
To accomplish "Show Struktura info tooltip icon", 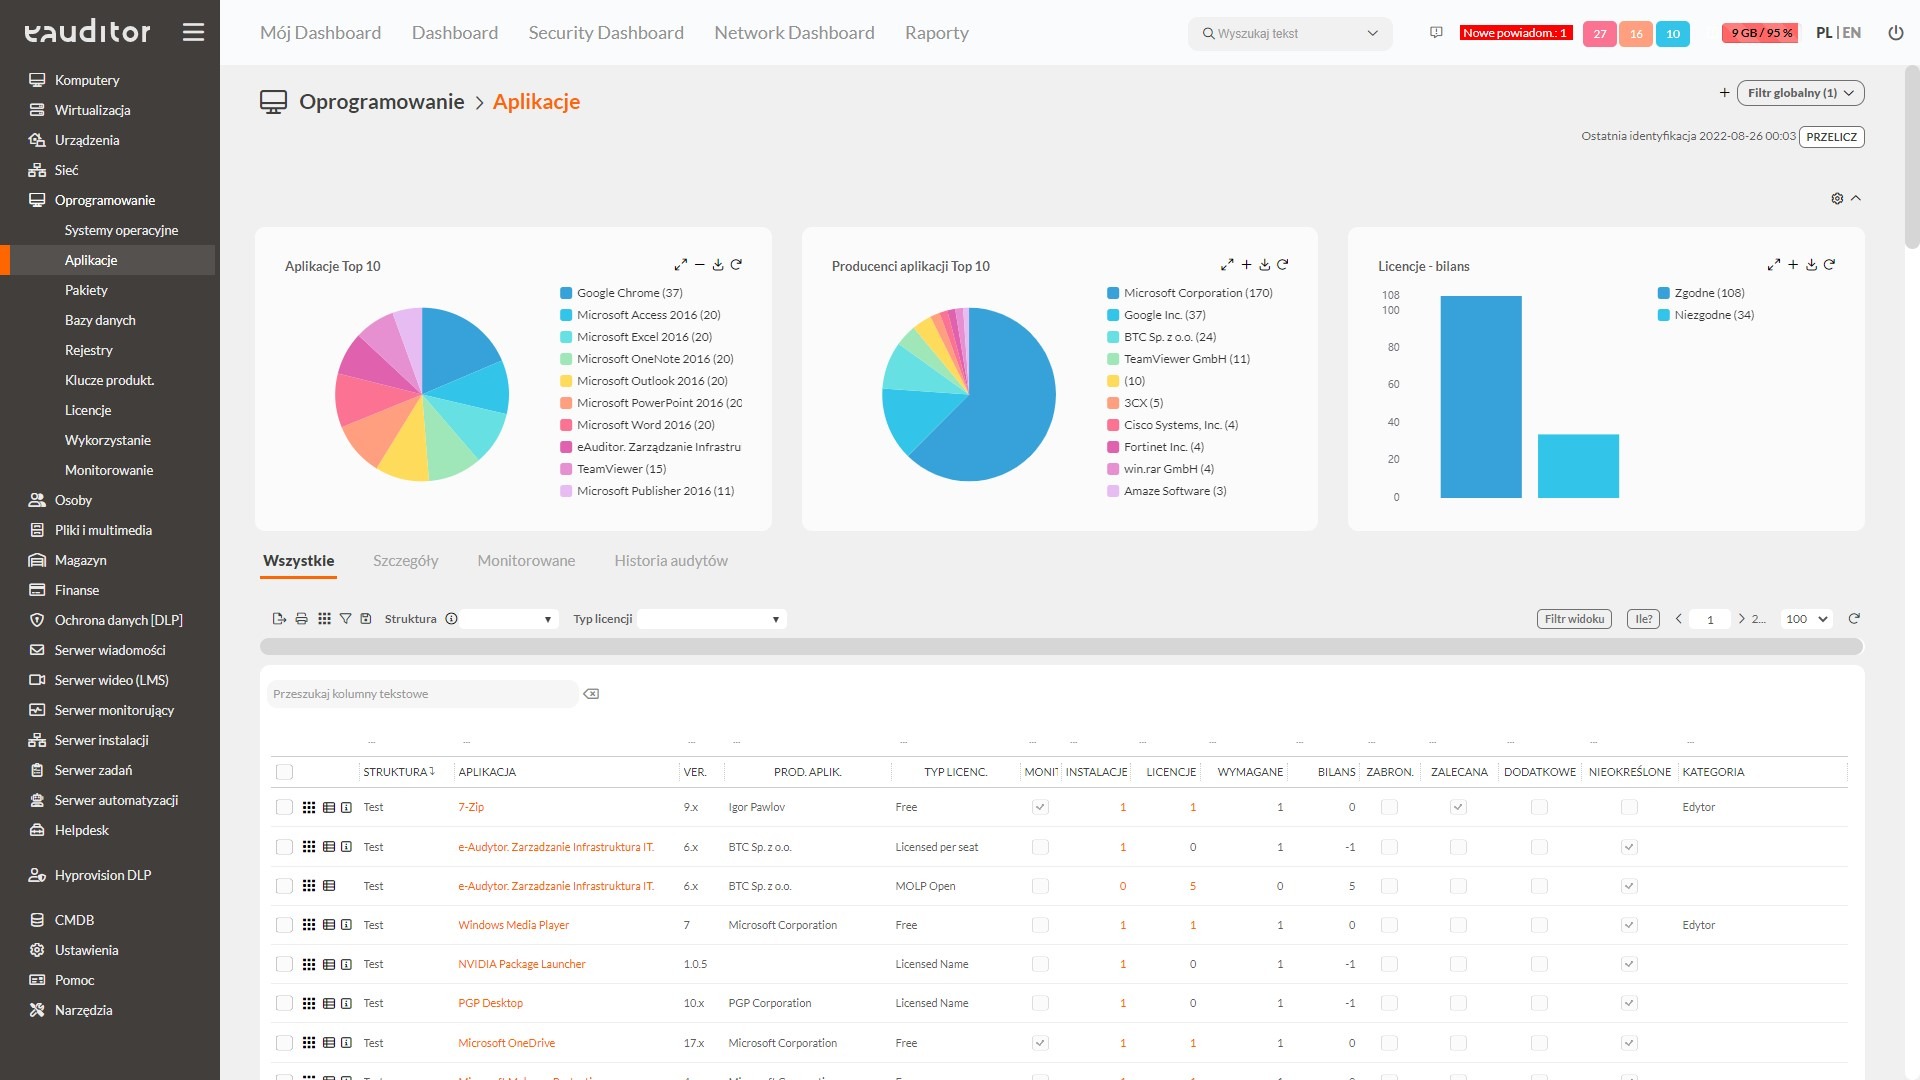I will [451, 619].
